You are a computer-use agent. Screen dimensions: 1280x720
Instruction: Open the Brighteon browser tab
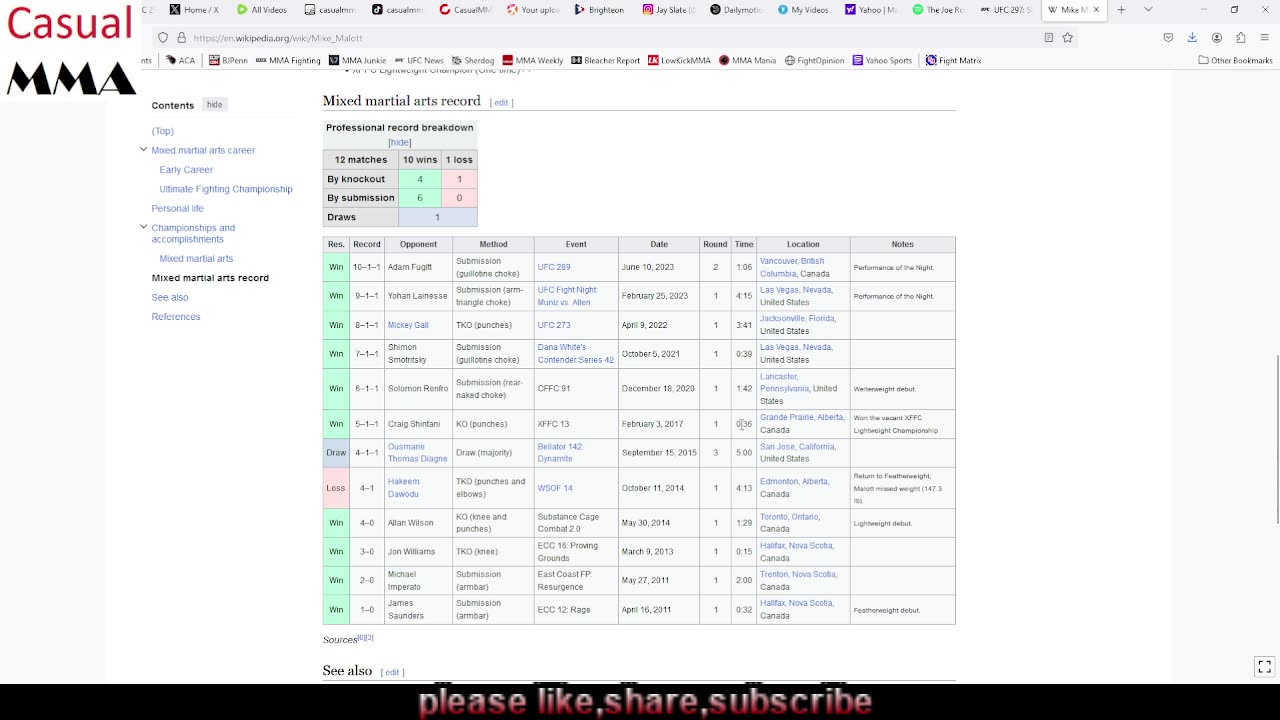pos(599,10)
